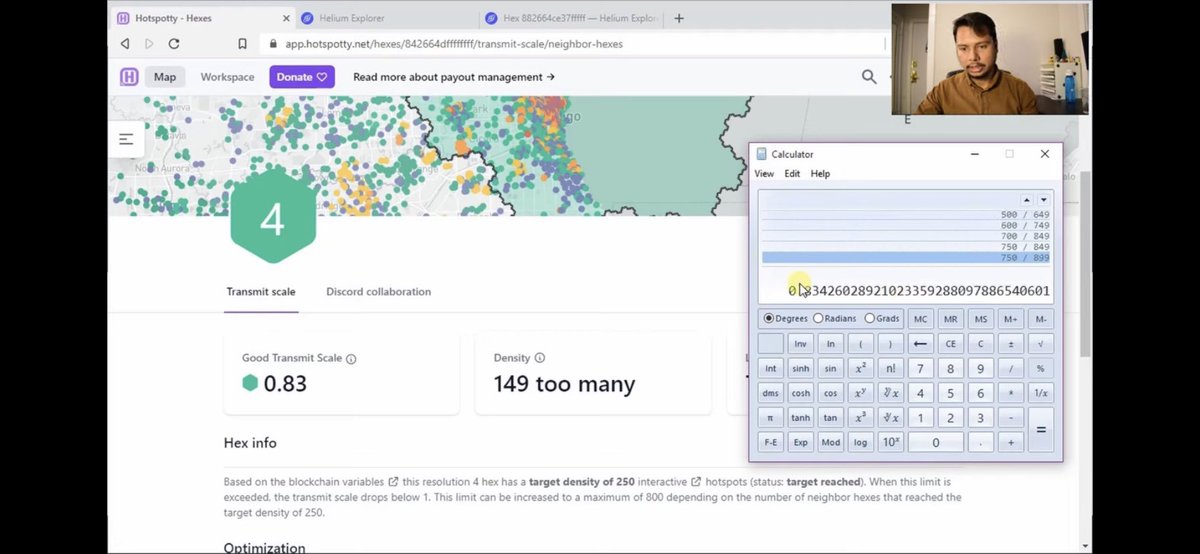Click the number 7 key

921,369
